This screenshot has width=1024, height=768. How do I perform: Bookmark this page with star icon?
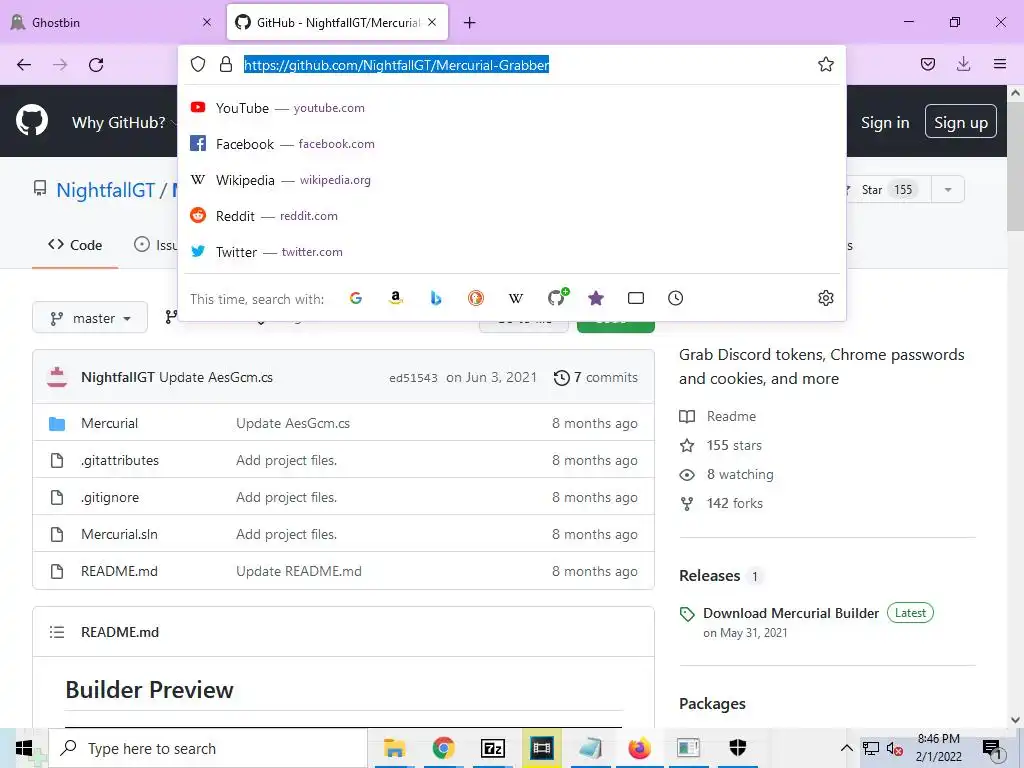(x=825, y=64)
